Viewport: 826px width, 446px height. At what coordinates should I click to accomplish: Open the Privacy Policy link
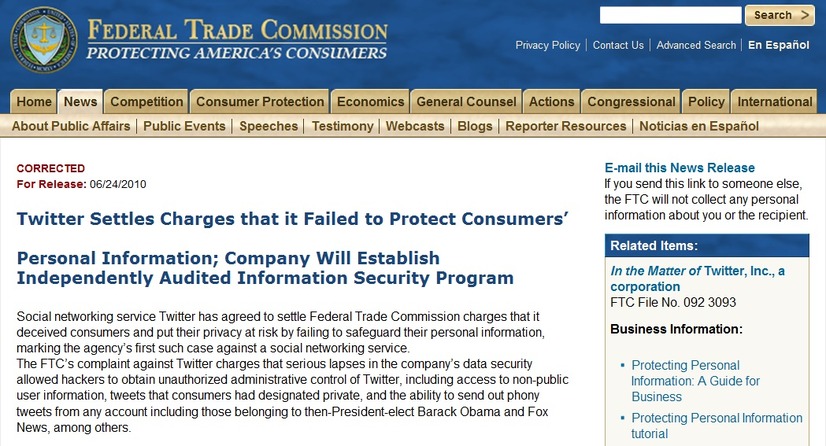point(548,45)
